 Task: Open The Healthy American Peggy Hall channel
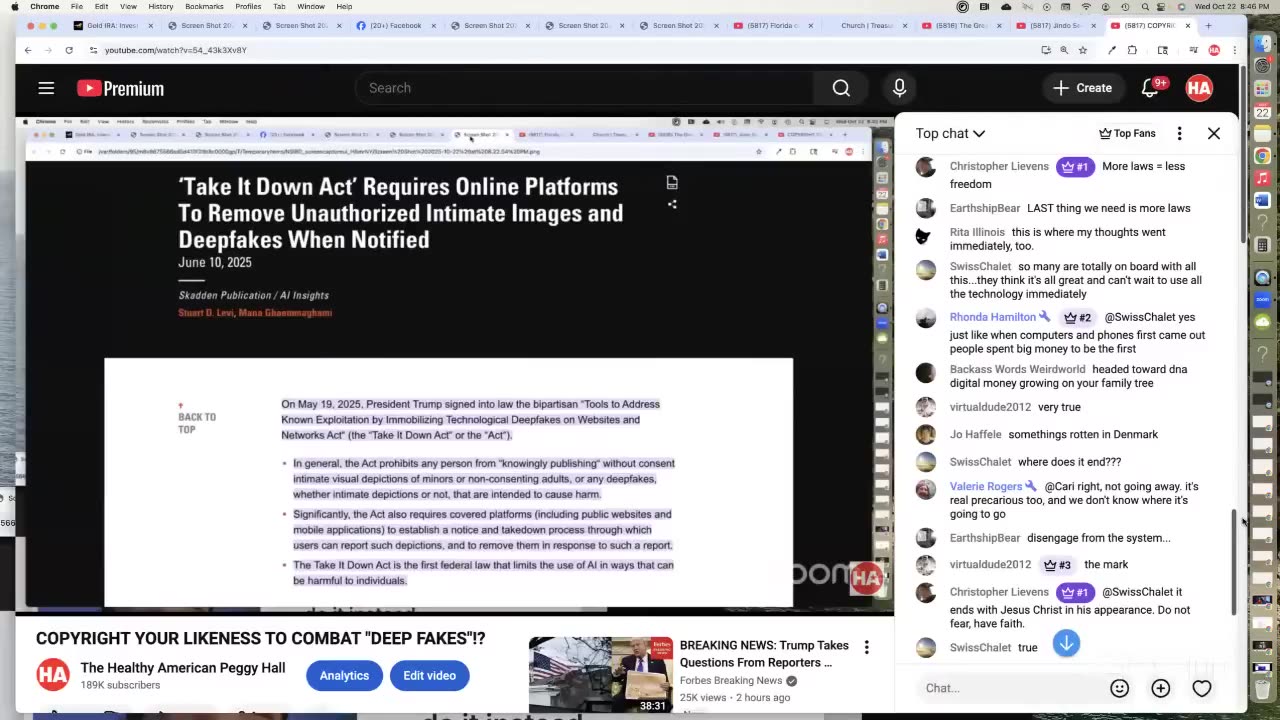[183, 668]
